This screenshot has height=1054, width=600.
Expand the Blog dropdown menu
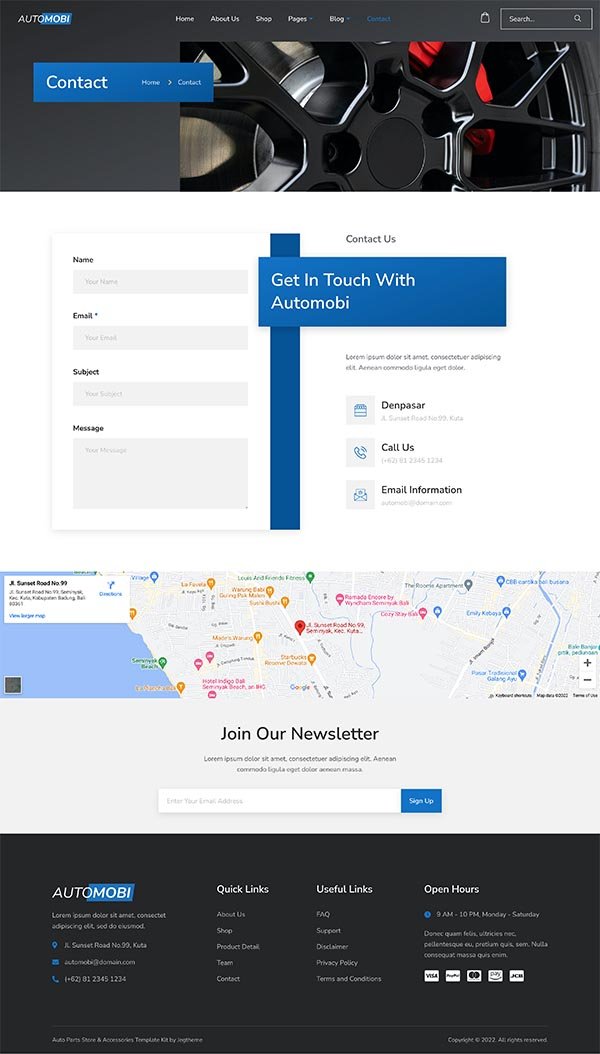(x=340, y=19)
